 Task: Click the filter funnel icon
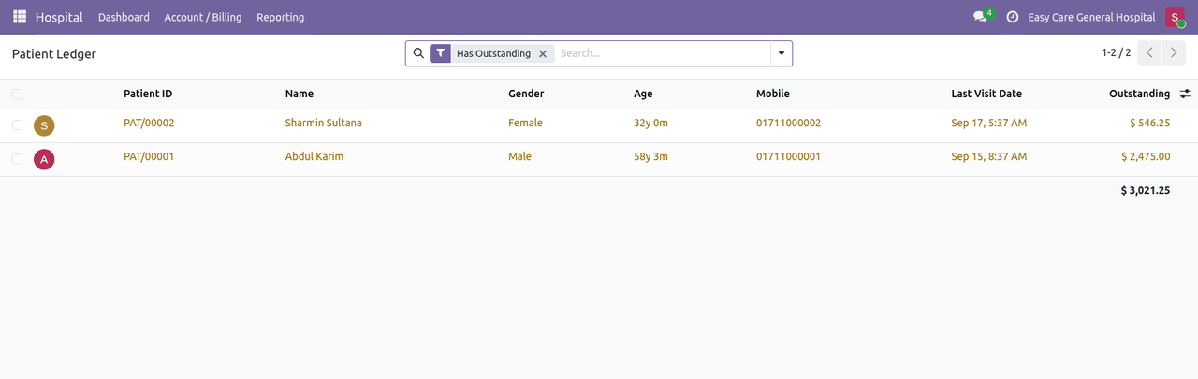click(x=440, y=53)
